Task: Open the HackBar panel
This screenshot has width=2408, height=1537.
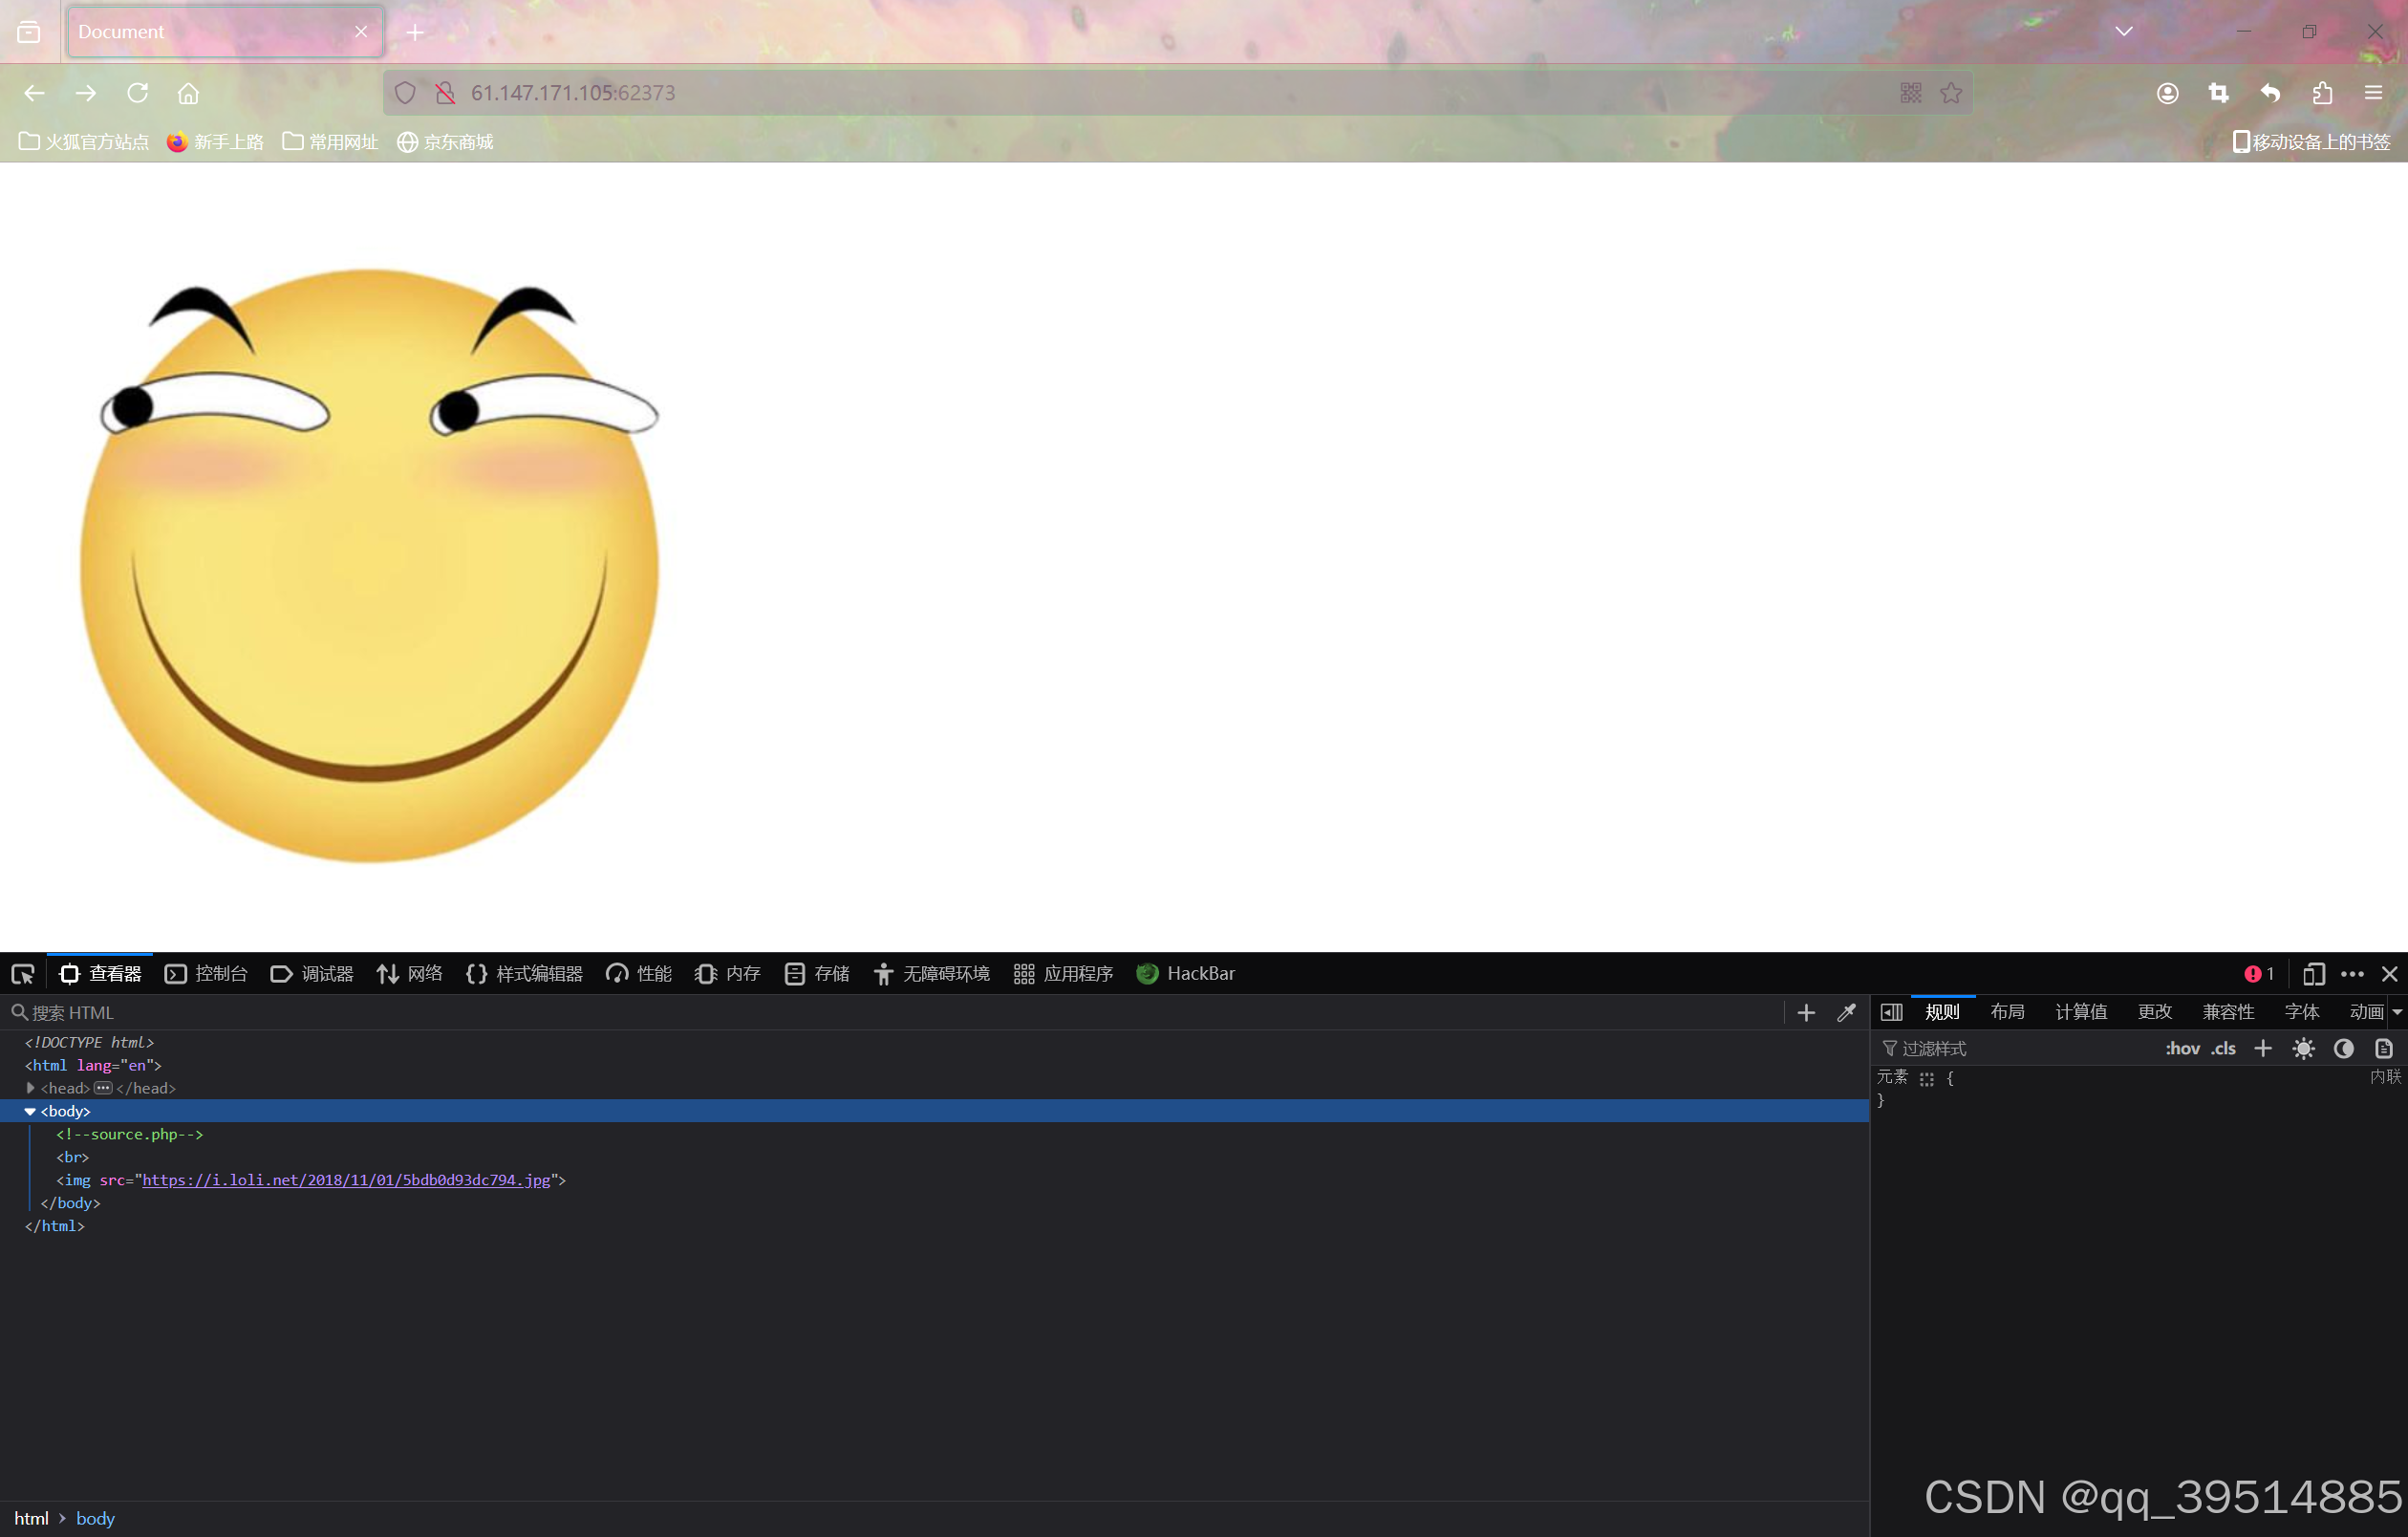Action: [x=1186, y=973]
